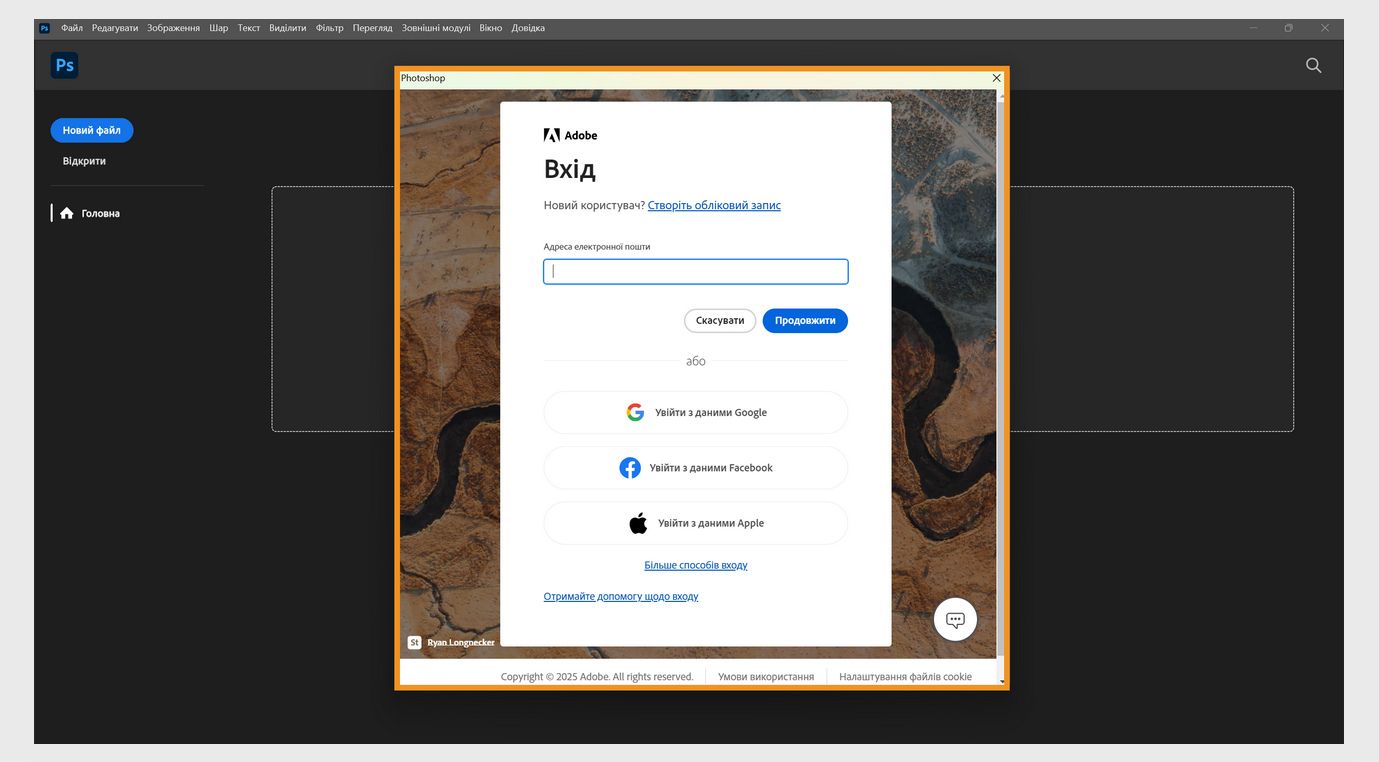The width and height of the screenshot is (1379, 762).
Task: Open the Умови використання footer link
Action: point(766,677)
